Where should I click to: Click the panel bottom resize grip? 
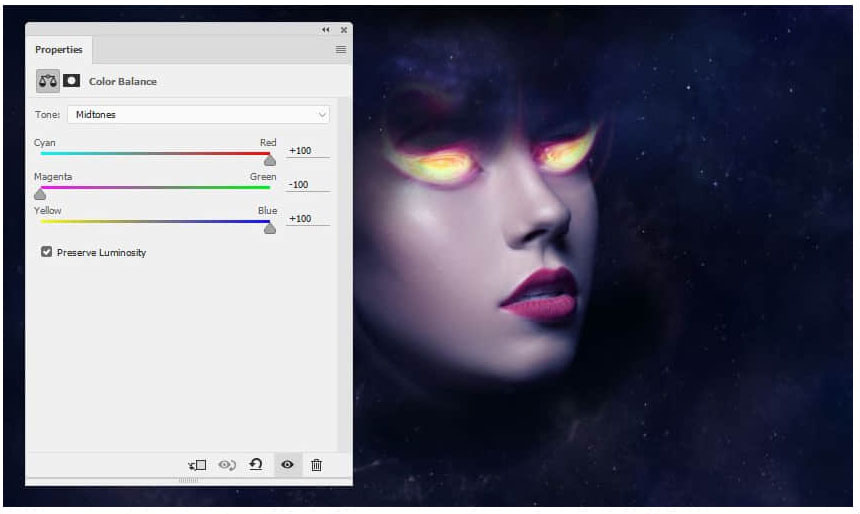188,481
